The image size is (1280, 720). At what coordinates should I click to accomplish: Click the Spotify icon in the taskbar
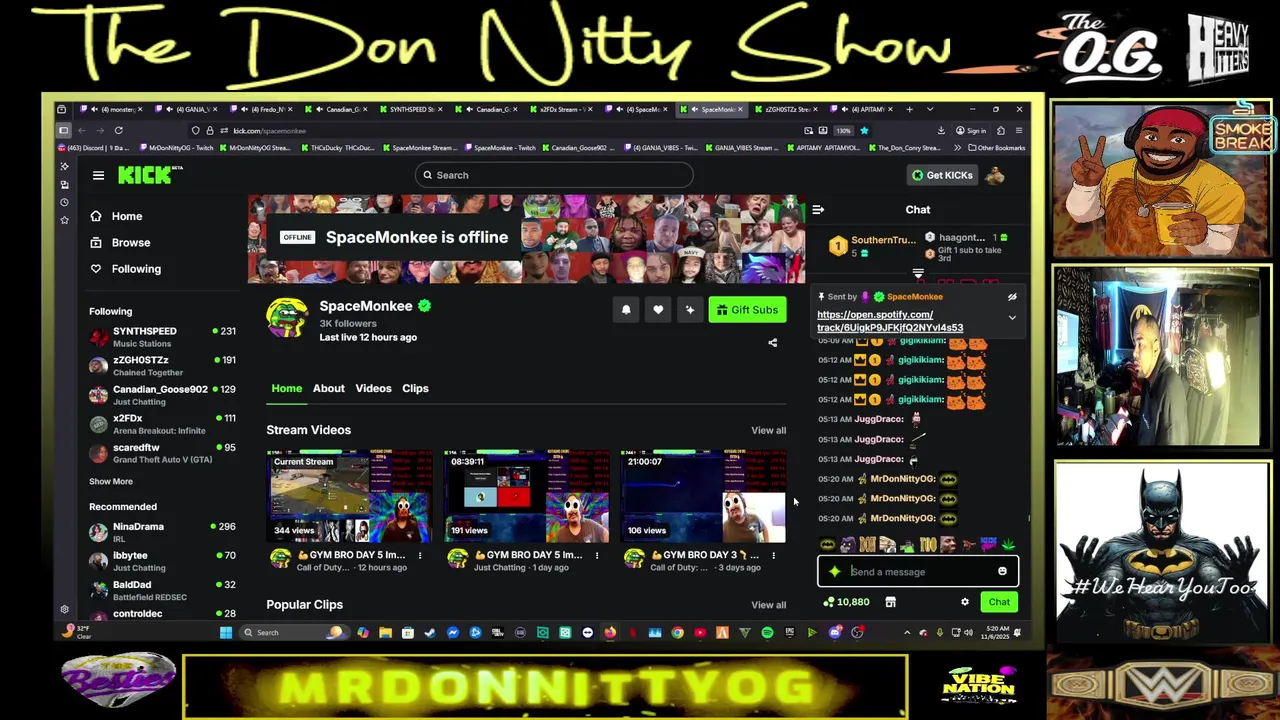click(767, 632)
